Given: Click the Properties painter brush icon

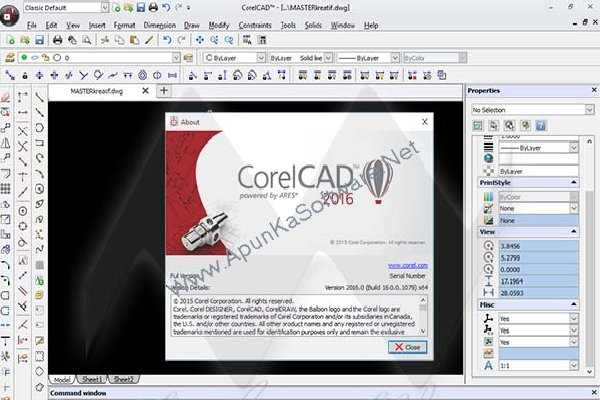Looking at the screenshot, I should (149, 40).
